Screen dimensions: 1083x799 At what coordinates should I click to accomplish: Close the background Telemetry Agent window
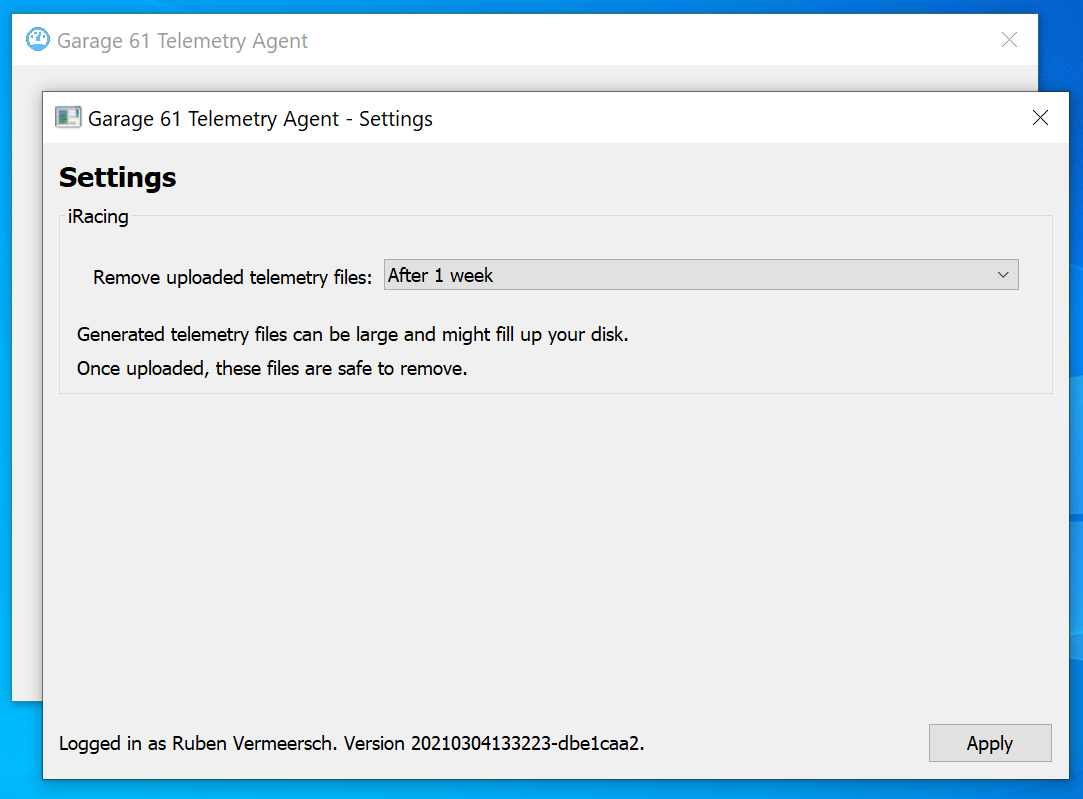[x=1009, y=40]
